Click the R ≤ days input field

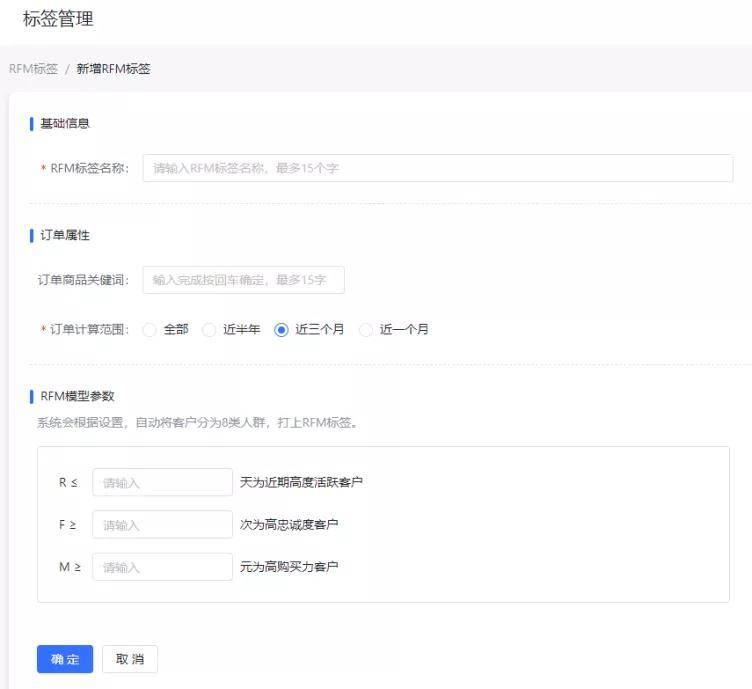[x=162, y=482]
